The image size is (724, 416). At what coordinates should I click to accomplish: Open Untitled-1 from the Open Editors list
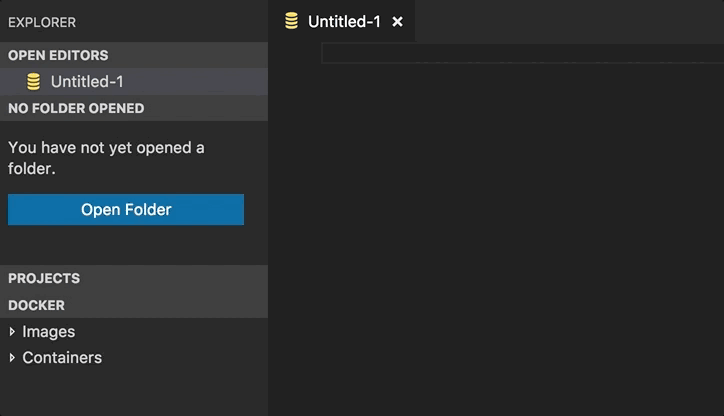[134, 82]
